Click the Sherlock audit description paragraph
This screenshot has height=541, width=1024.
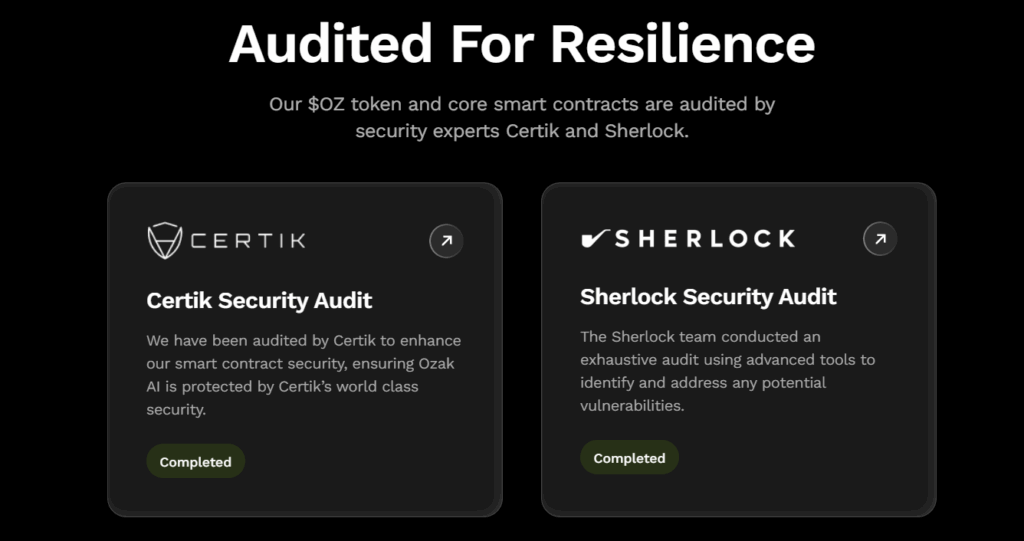click(727, 371)
